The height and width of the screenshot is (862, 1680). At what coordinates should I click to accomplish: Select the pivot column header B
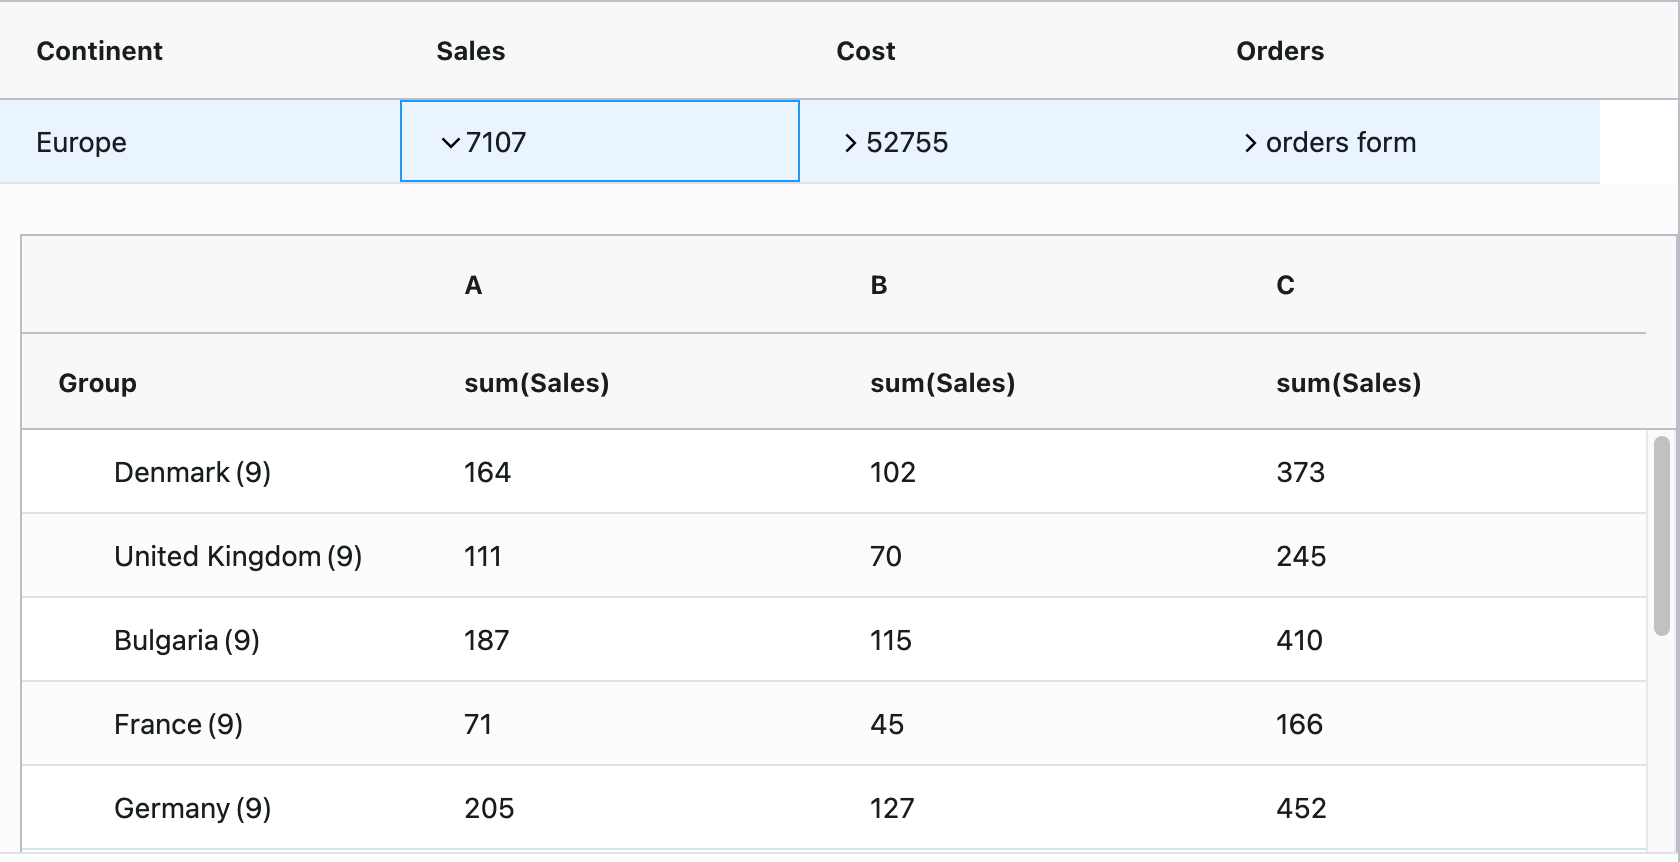point(878,286)
